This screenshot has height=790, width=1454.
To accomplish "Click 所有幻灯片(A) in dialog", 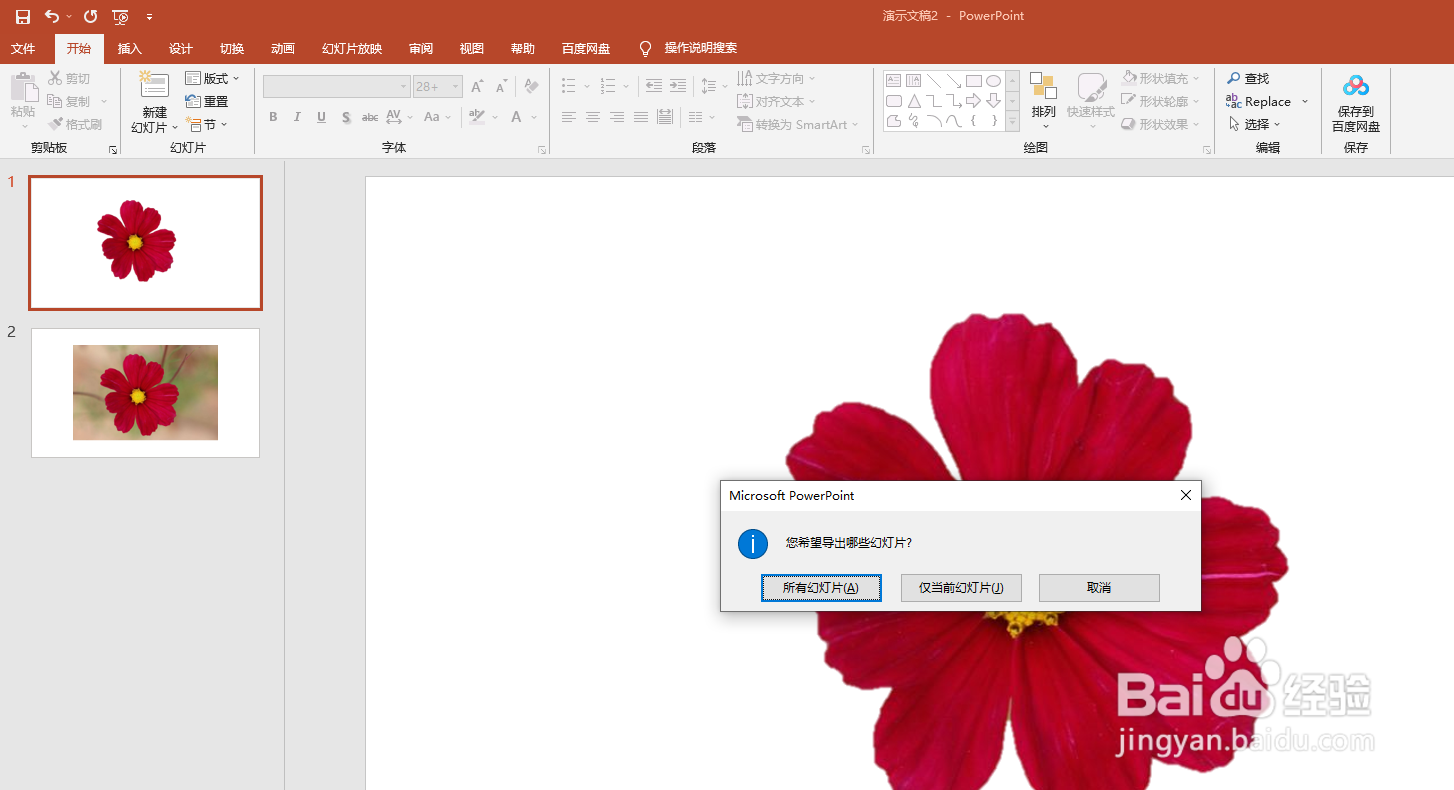I will pyautogui.click(x=821, y=588).
